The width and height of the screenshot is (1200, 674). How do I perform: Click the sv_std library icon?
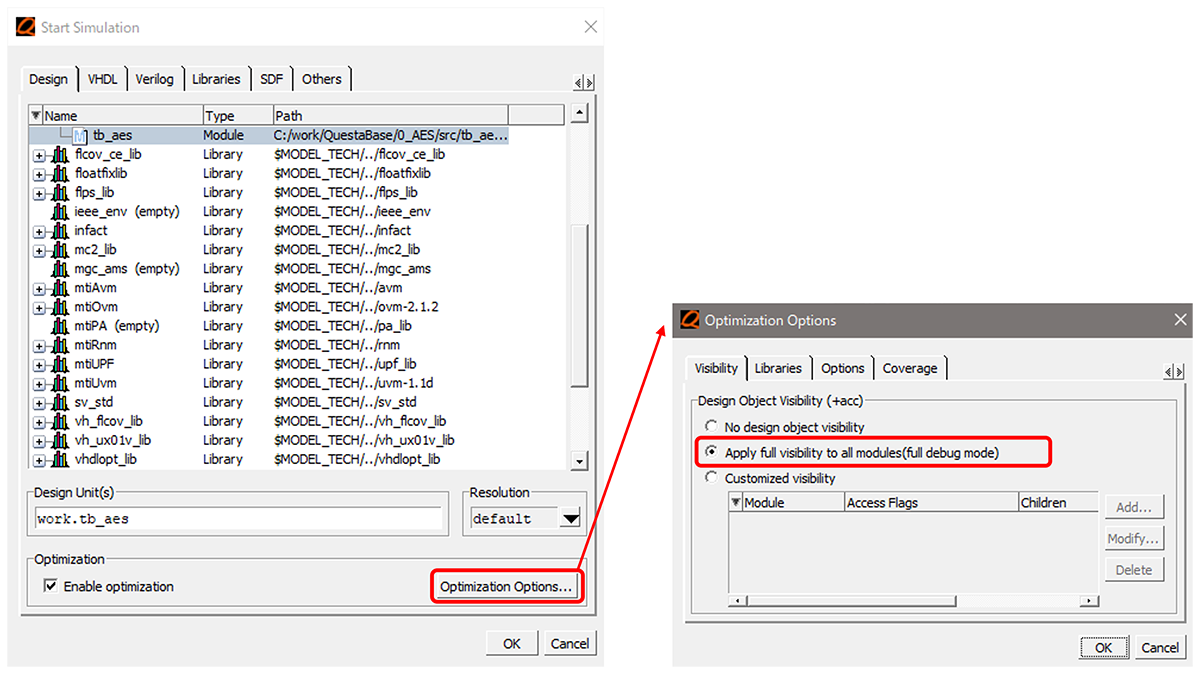(59, 403)
